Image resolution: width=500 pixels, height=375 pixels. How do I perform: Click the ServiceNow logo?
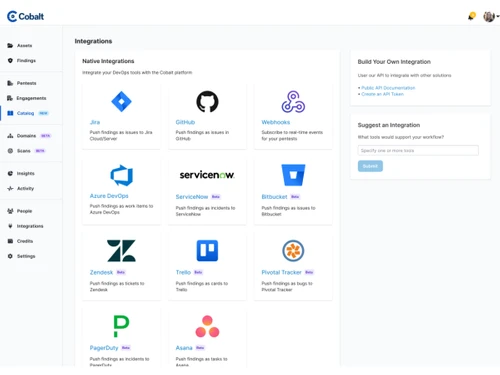207,175
